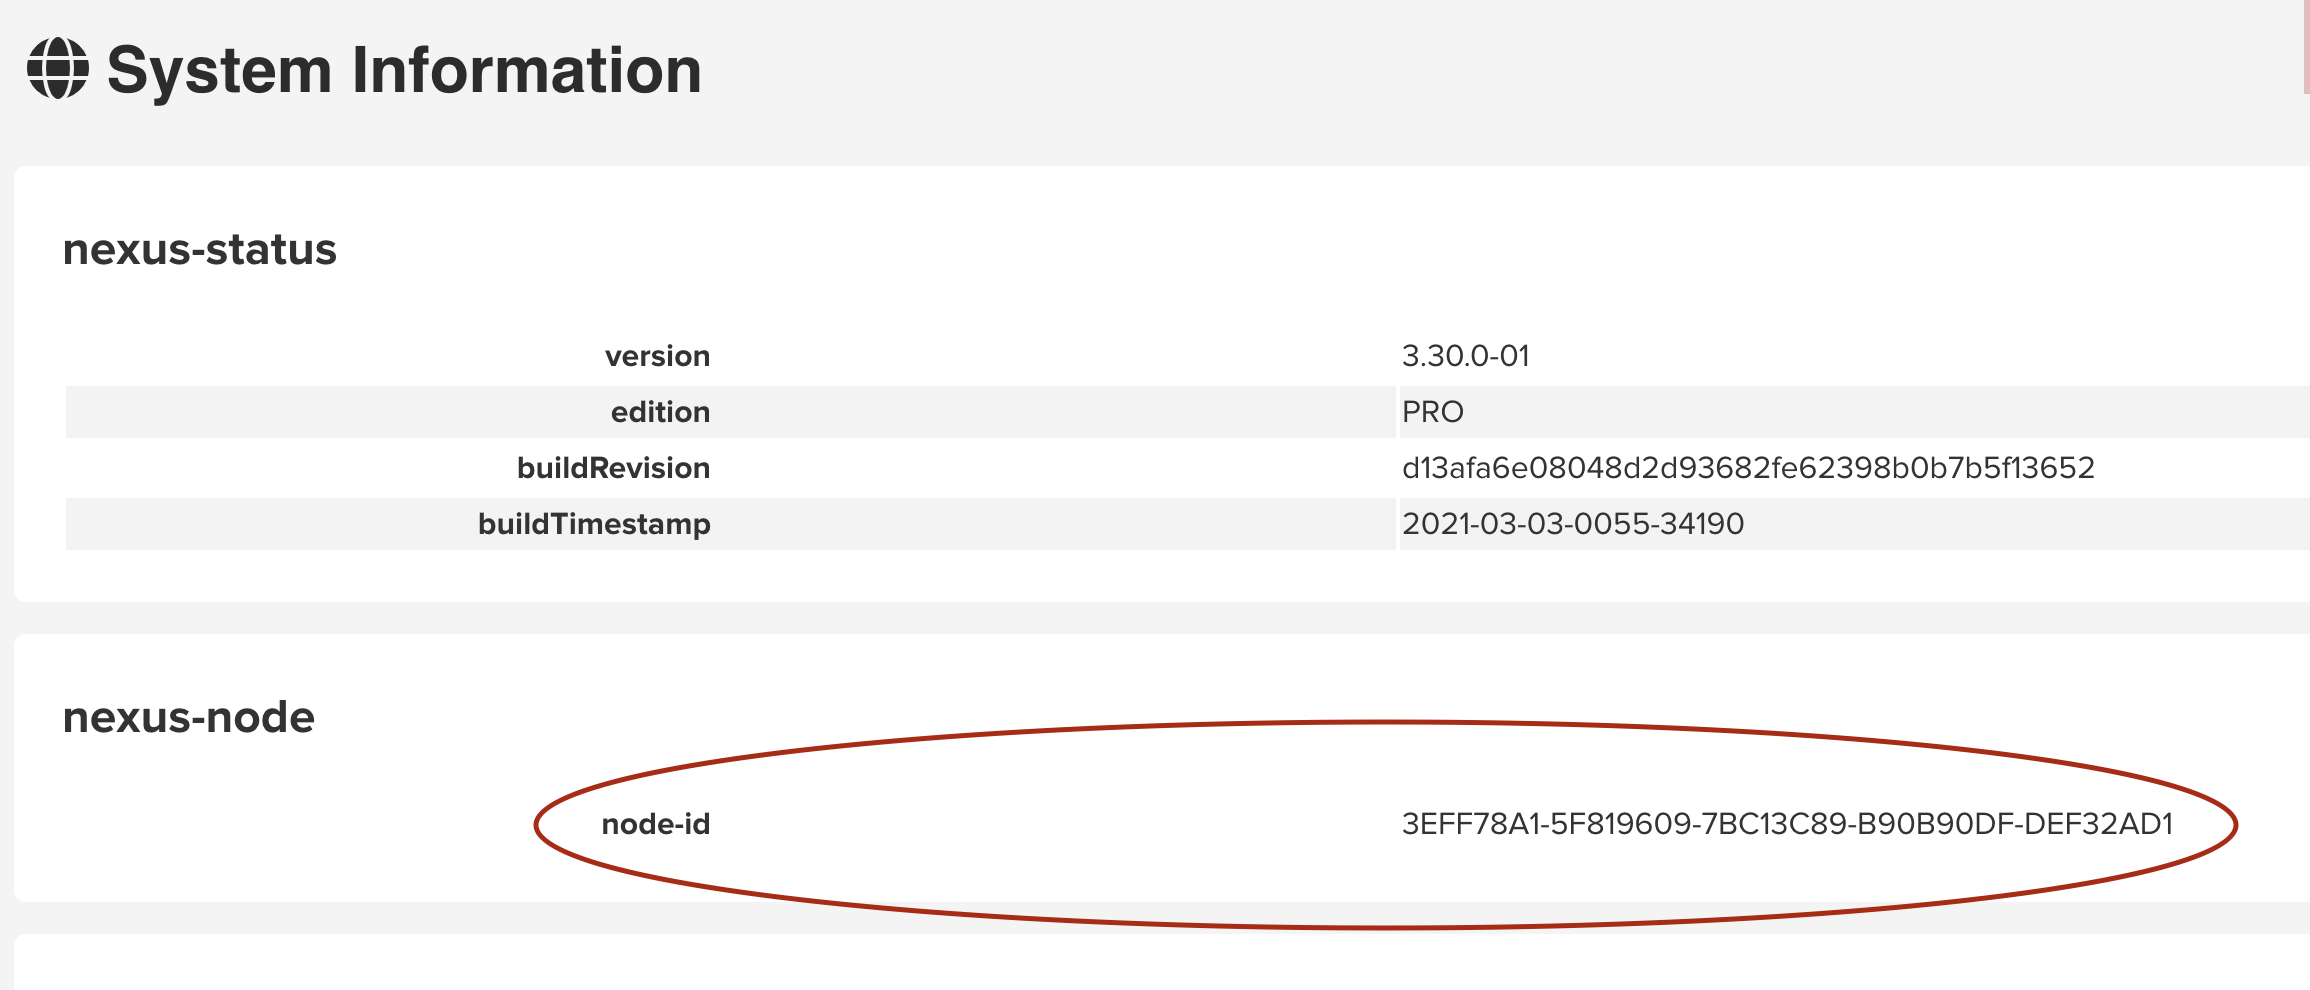The height and width of the screenshot is (990, 2310).
Task: Click the nexus-node section heading
Action: pos(188,718)
